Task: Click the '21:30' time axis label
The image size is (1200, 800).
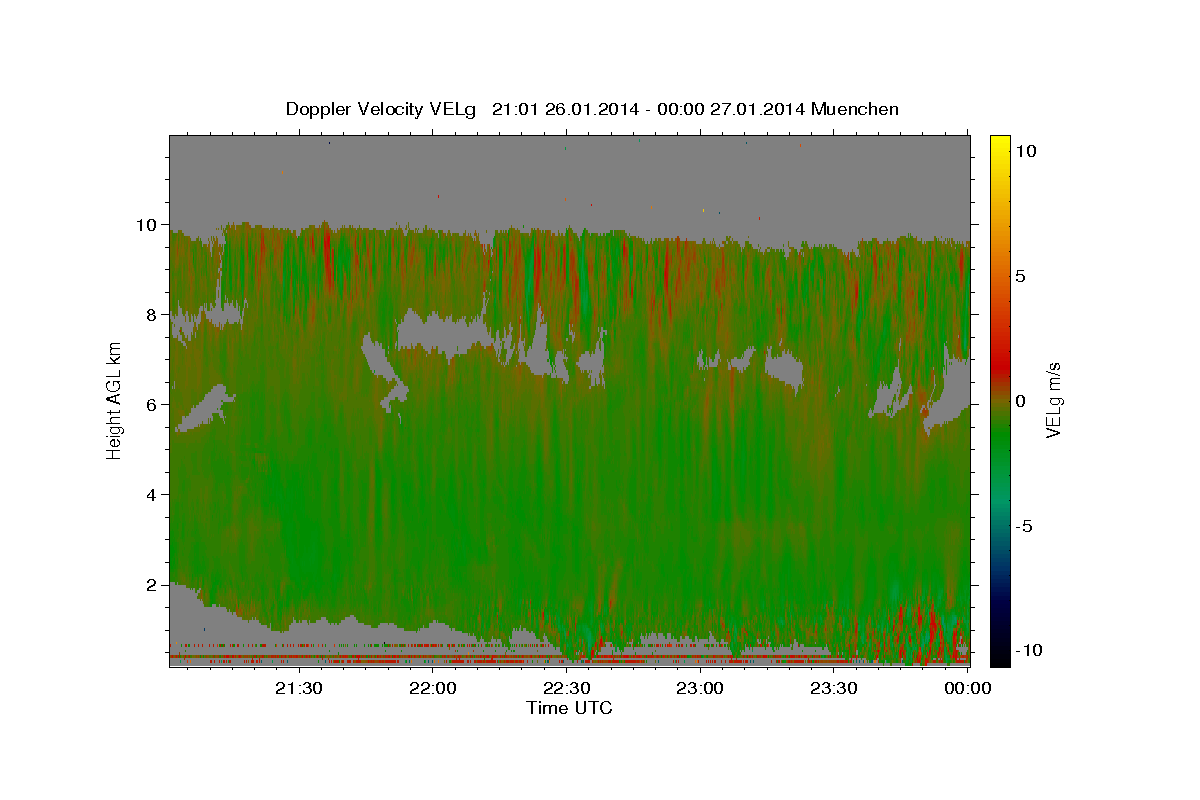Action: (298, 687)
